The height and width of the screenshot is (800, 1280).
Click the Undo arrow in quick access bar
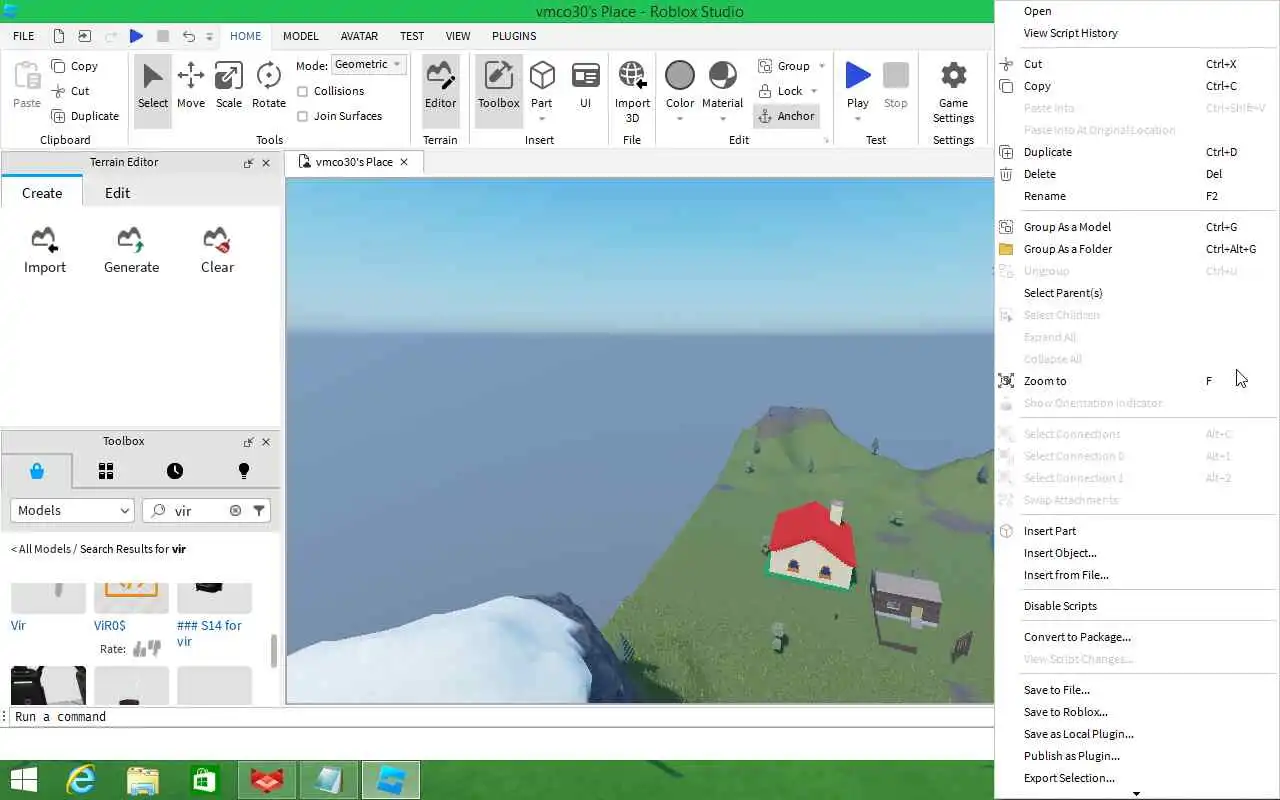188,36
